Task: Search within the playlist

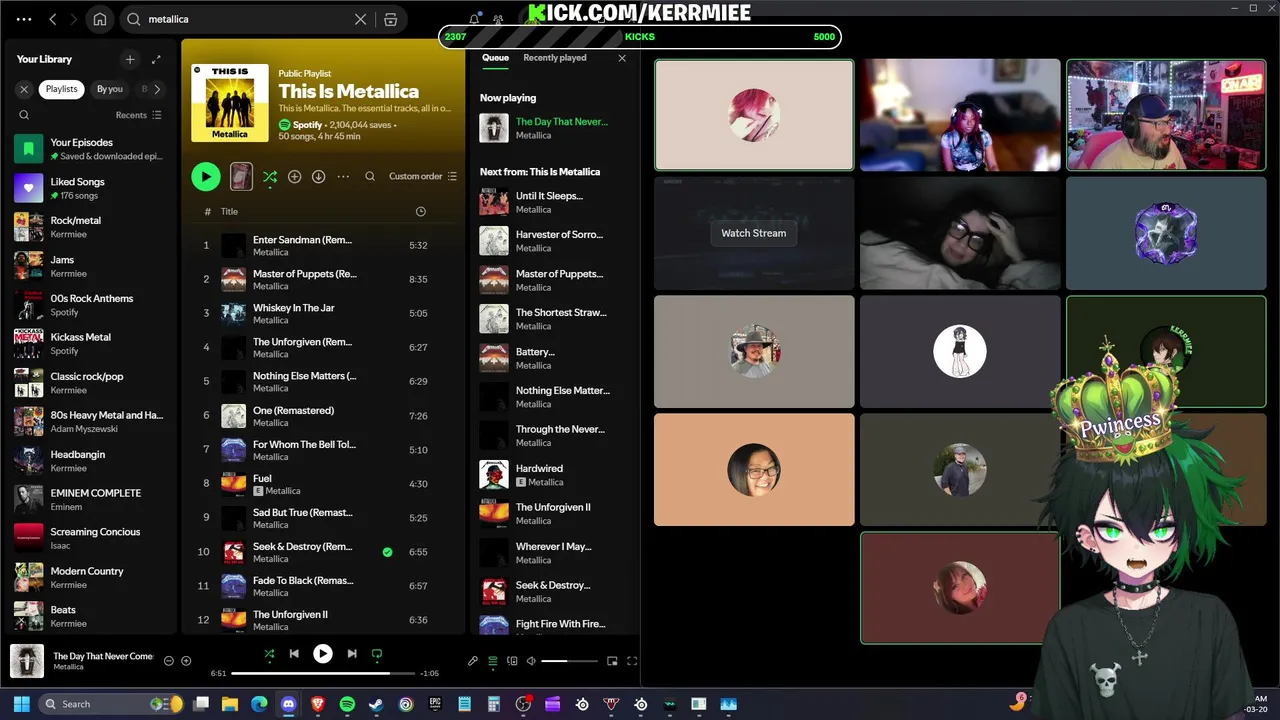Action: pyautogui.click(x=370, y=176)
